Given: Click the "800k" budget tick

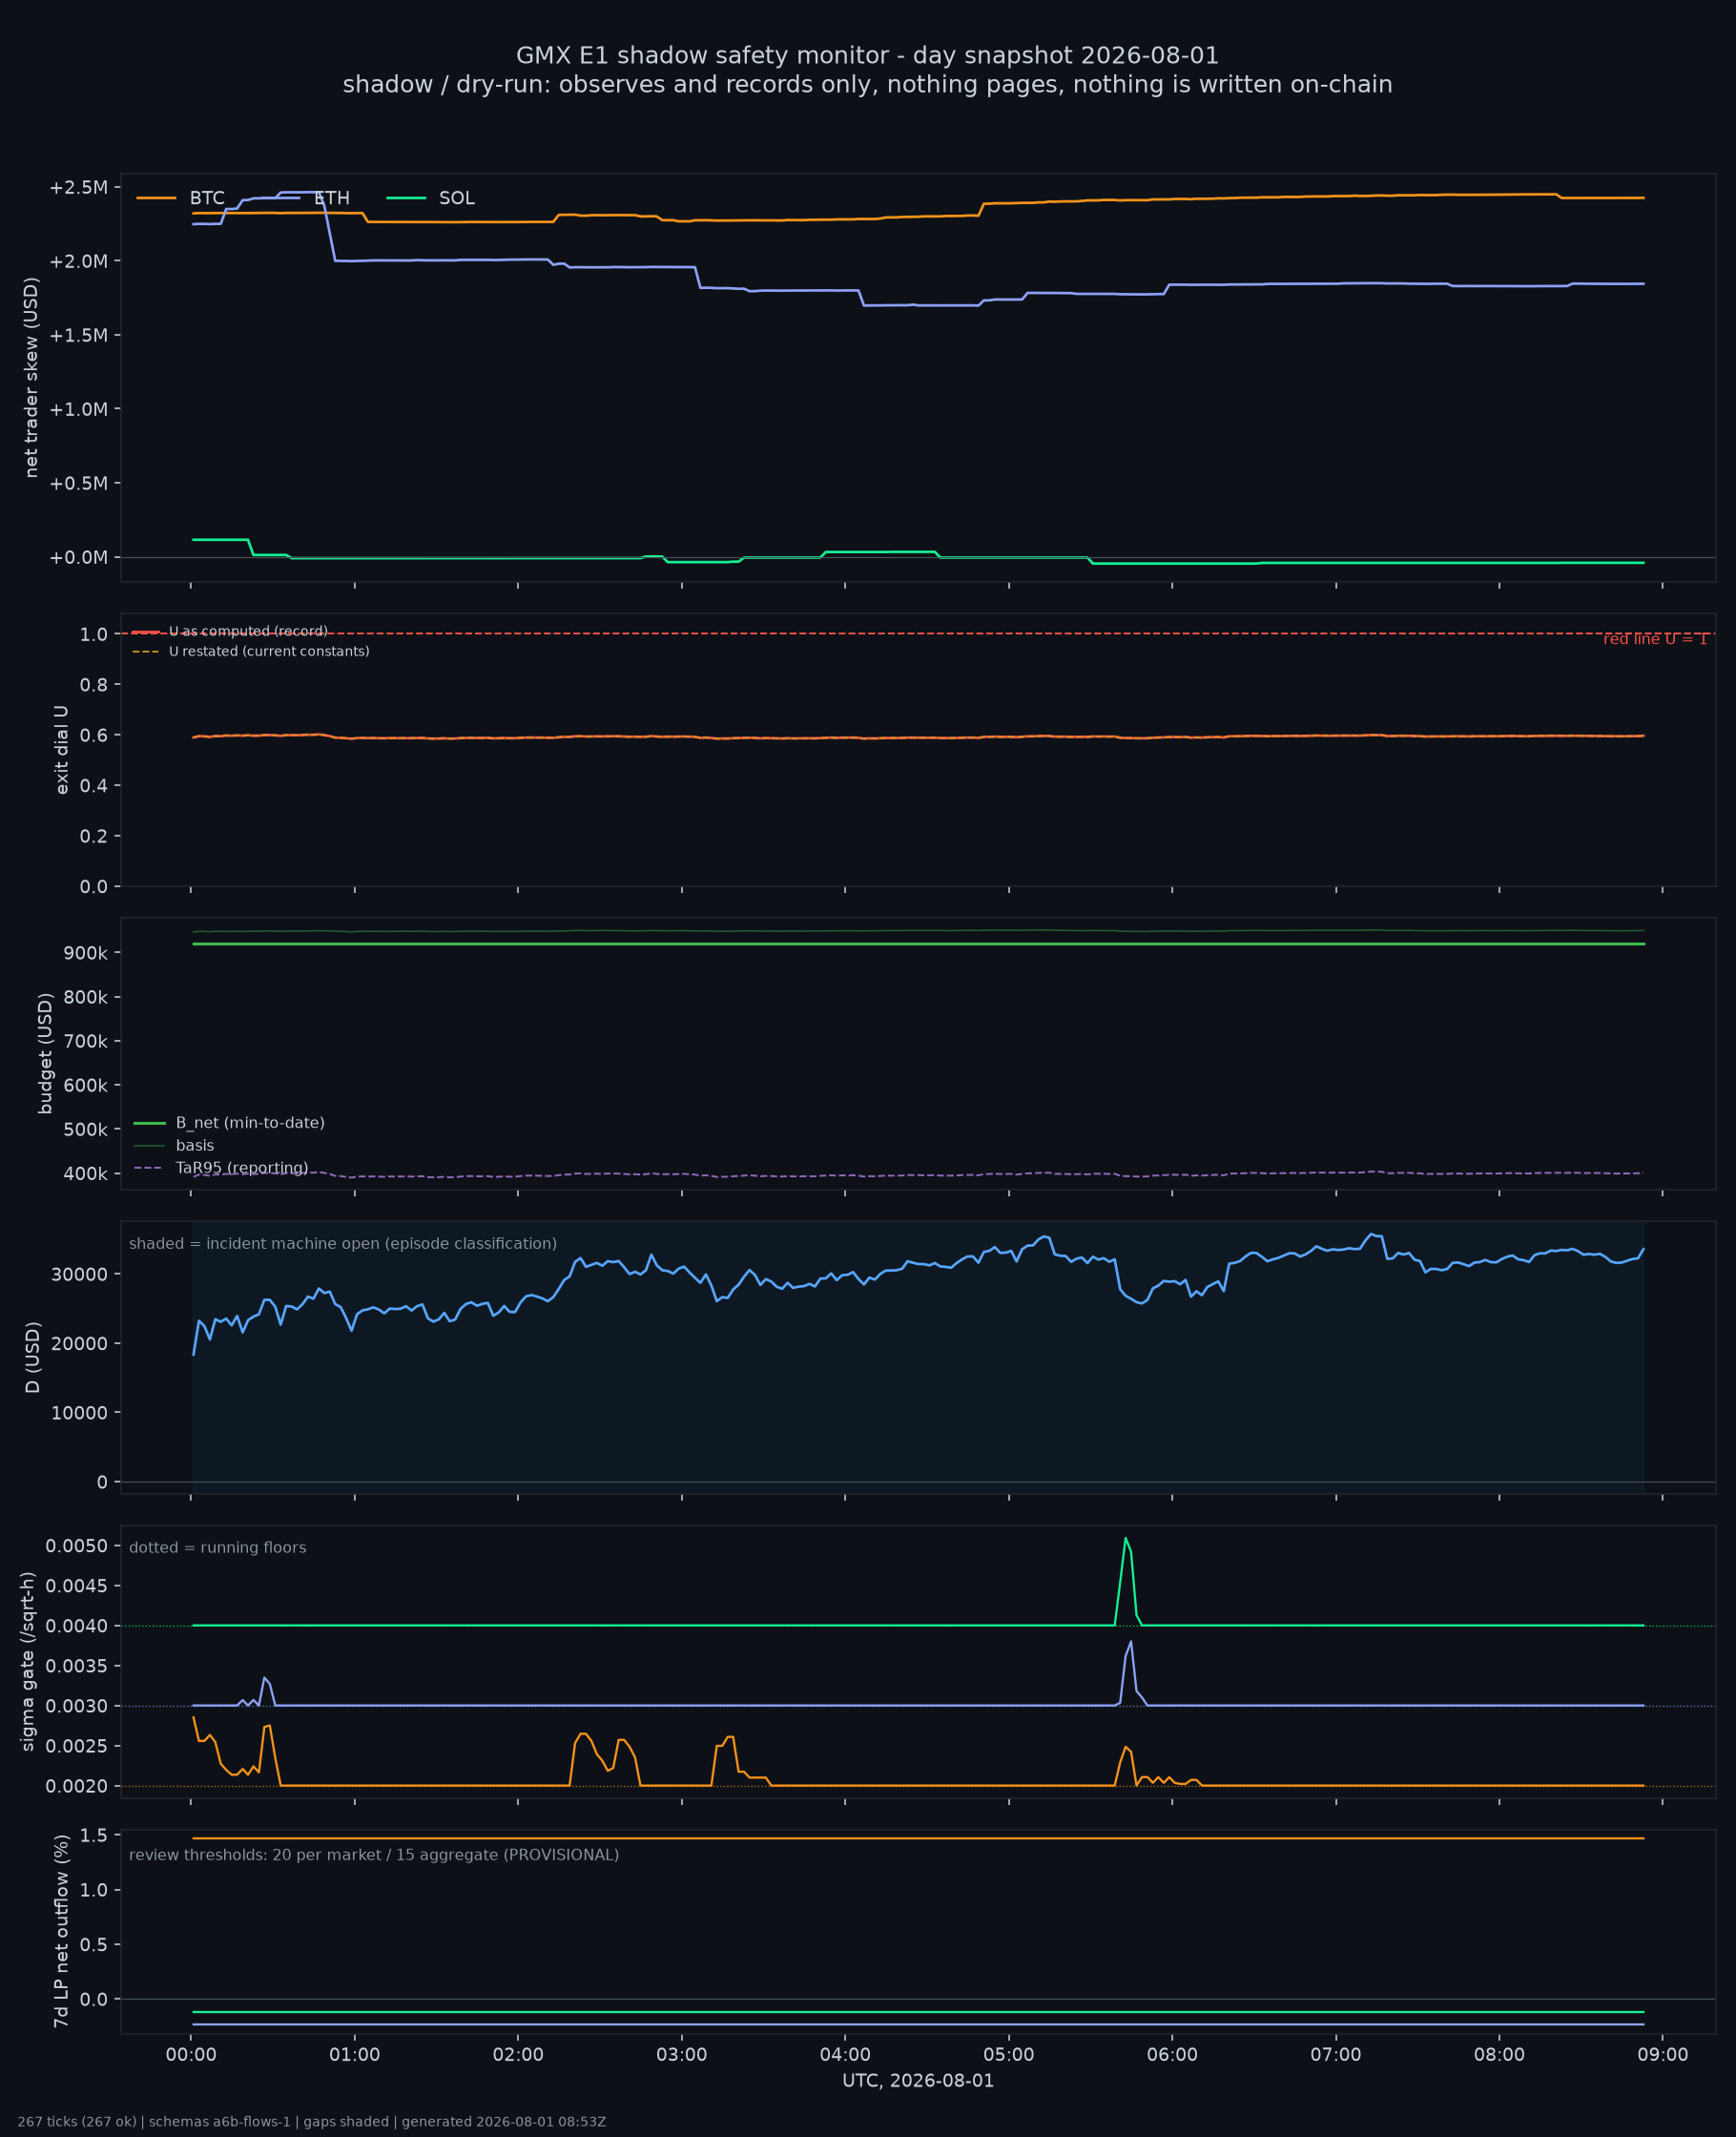Looking at the screenshot, I should [x=85, y=998].
